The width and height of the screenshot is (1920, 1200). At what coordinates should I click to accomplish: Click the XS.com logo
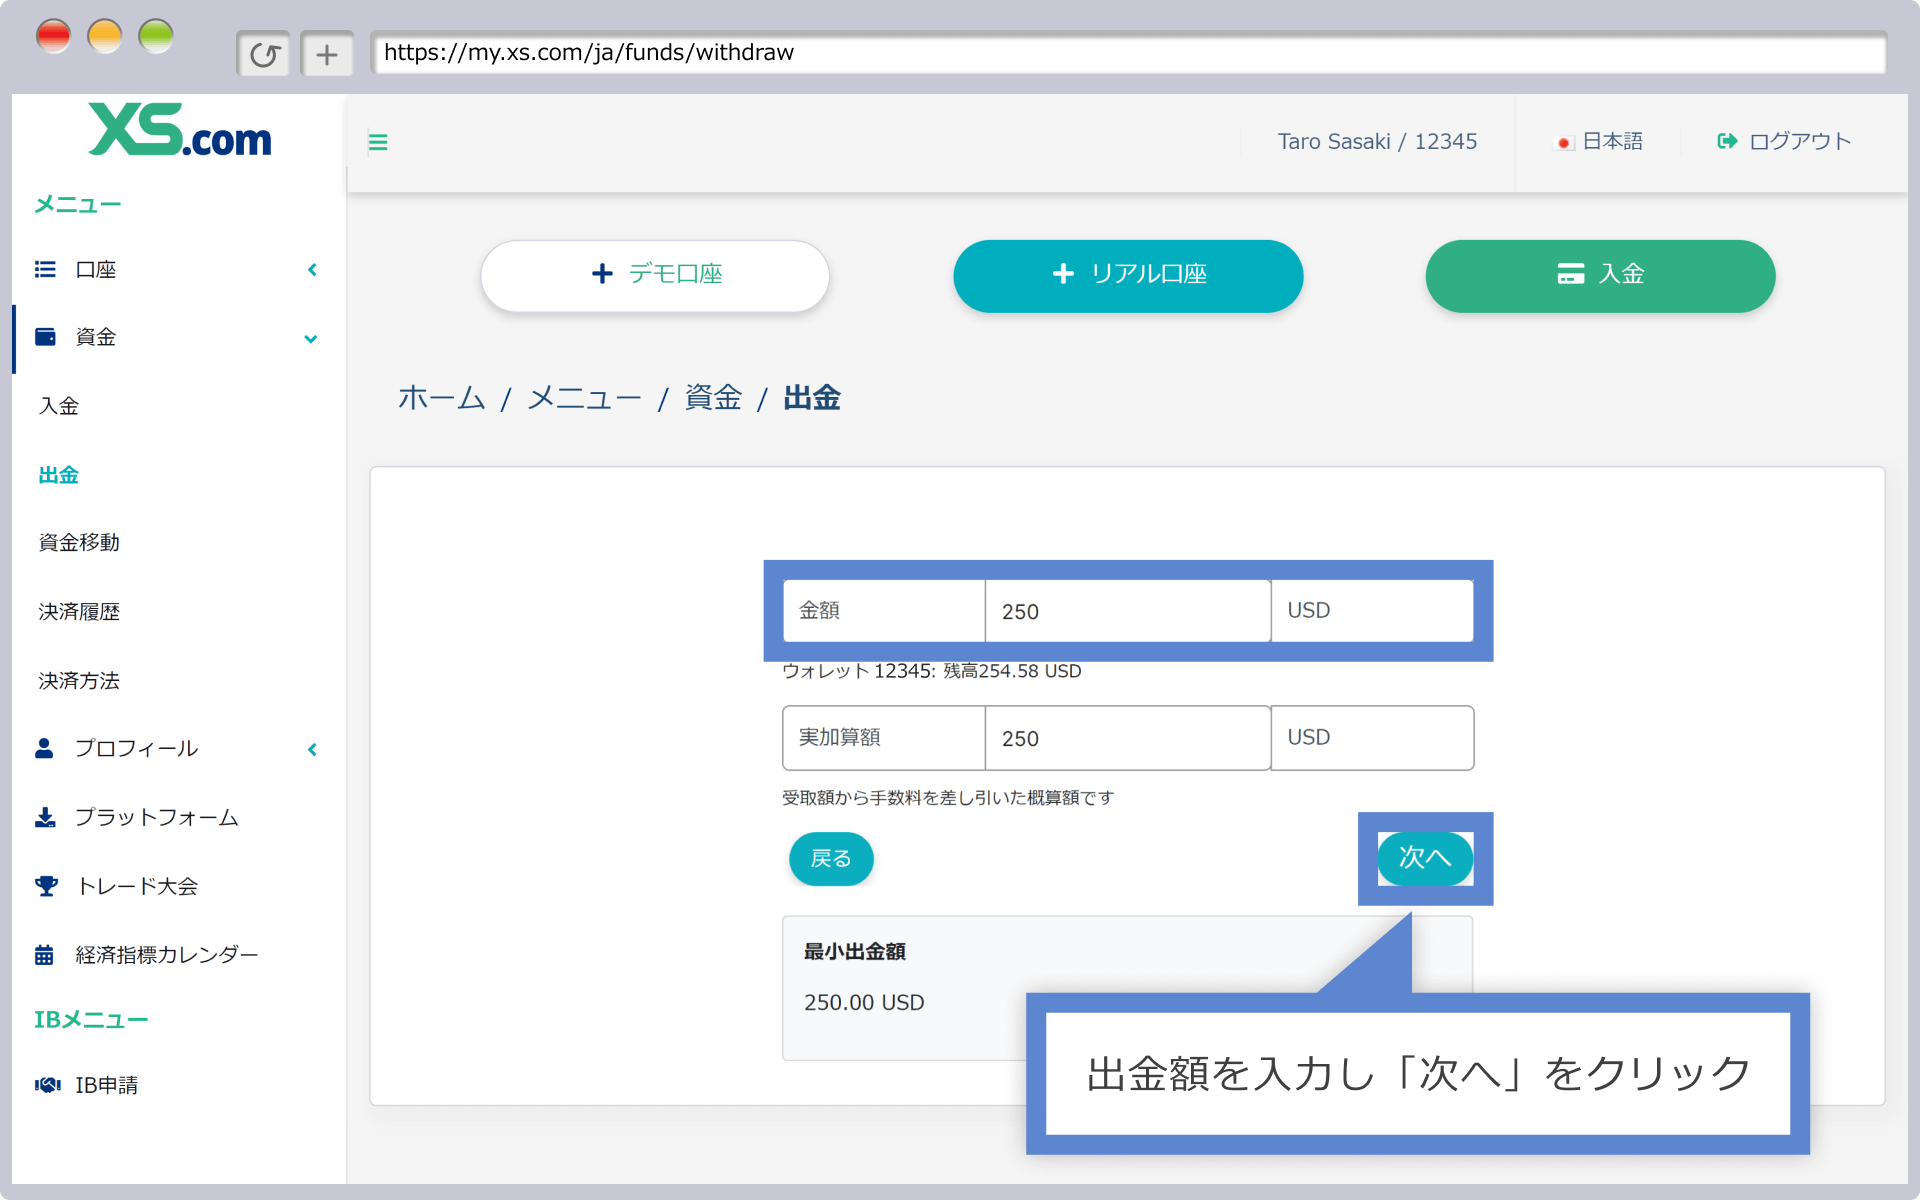coord(180,130)
